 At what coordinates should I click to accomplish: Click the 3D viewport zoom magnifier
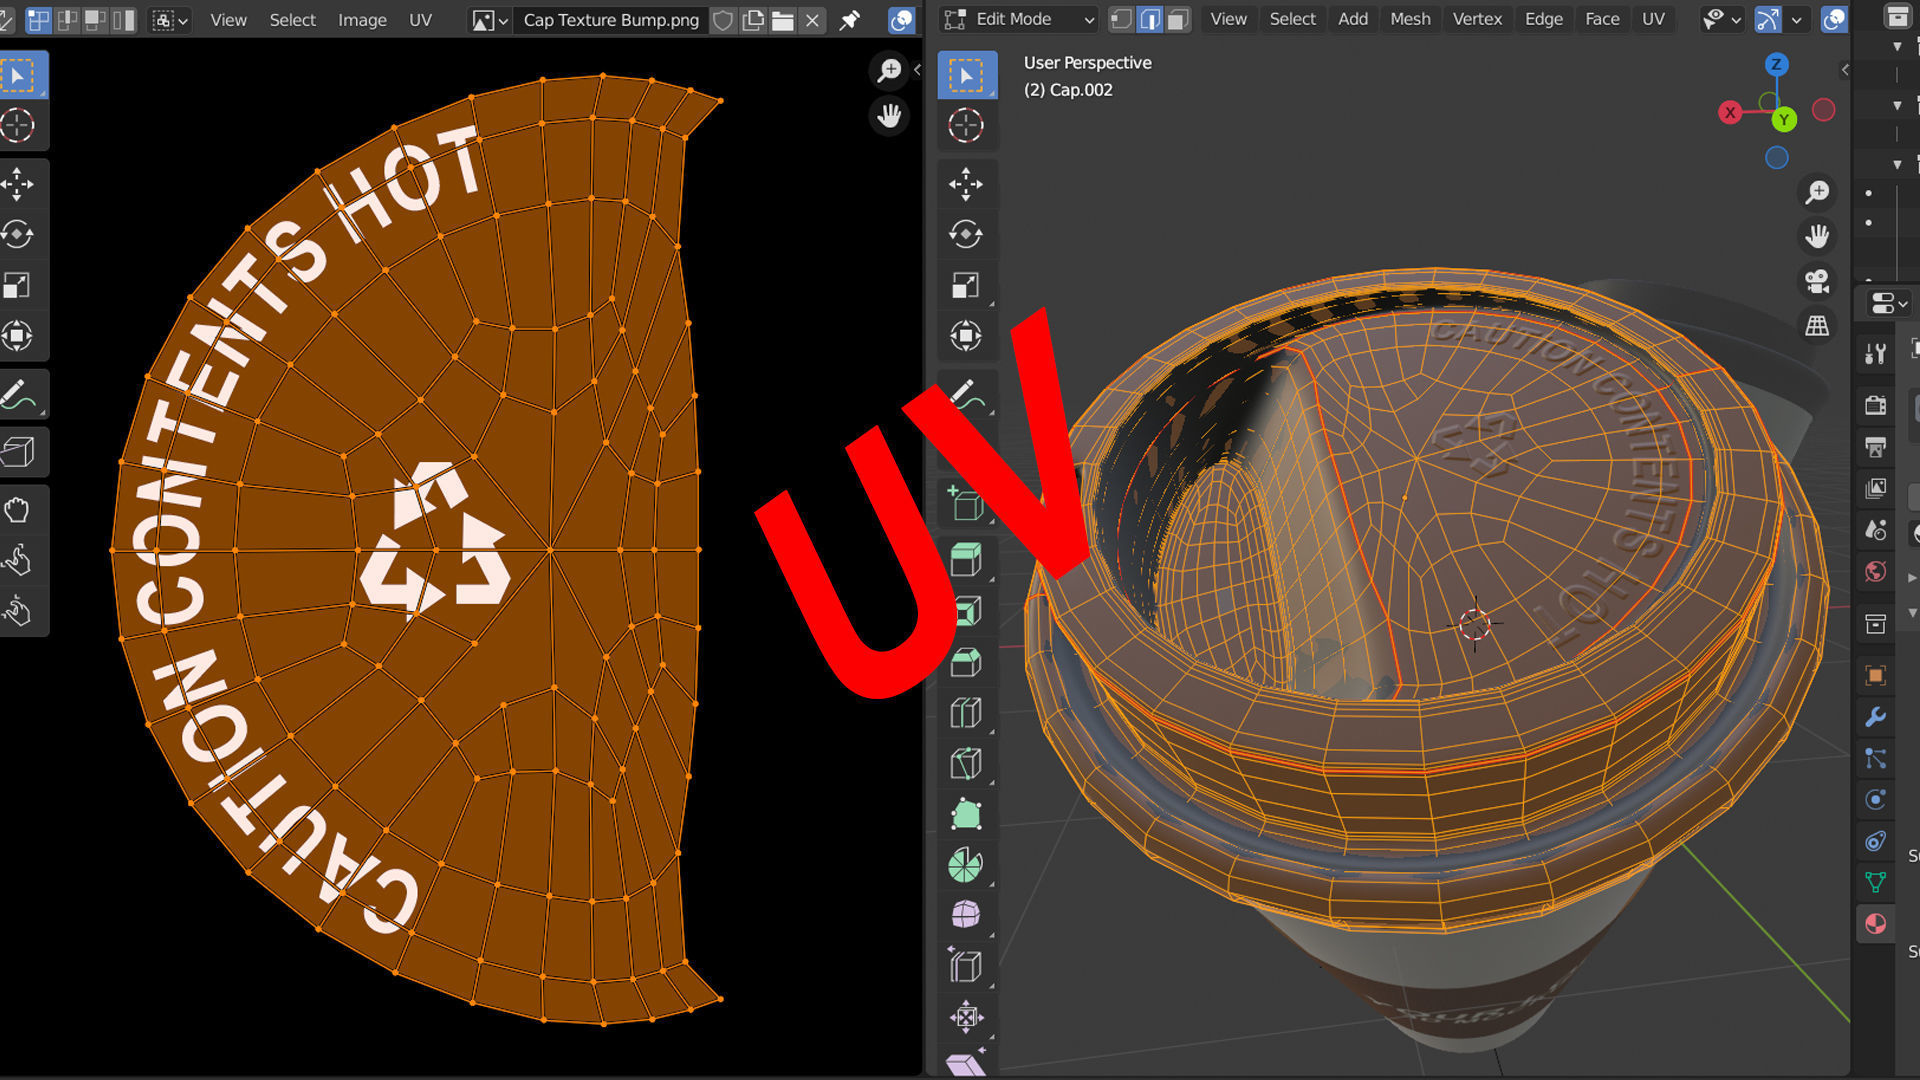click(1817, 192)
